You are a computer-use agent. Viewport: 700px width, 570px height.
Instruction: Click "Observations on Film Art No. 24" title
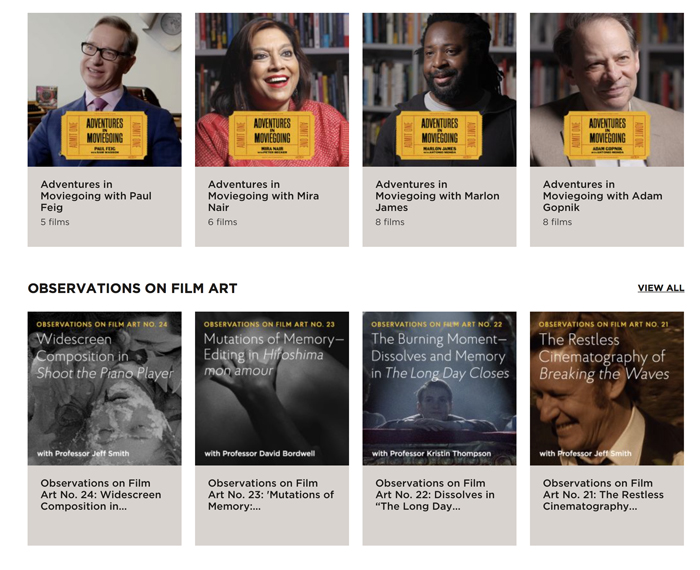click(100, 494)
